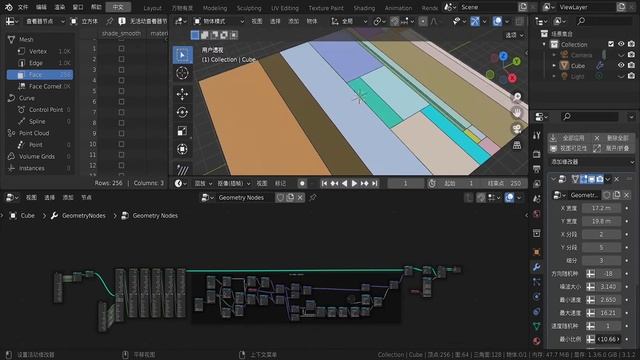Hide the Cube using its eye icon
The height and width of the screenshot is (360, 640).
pos(621,65)
